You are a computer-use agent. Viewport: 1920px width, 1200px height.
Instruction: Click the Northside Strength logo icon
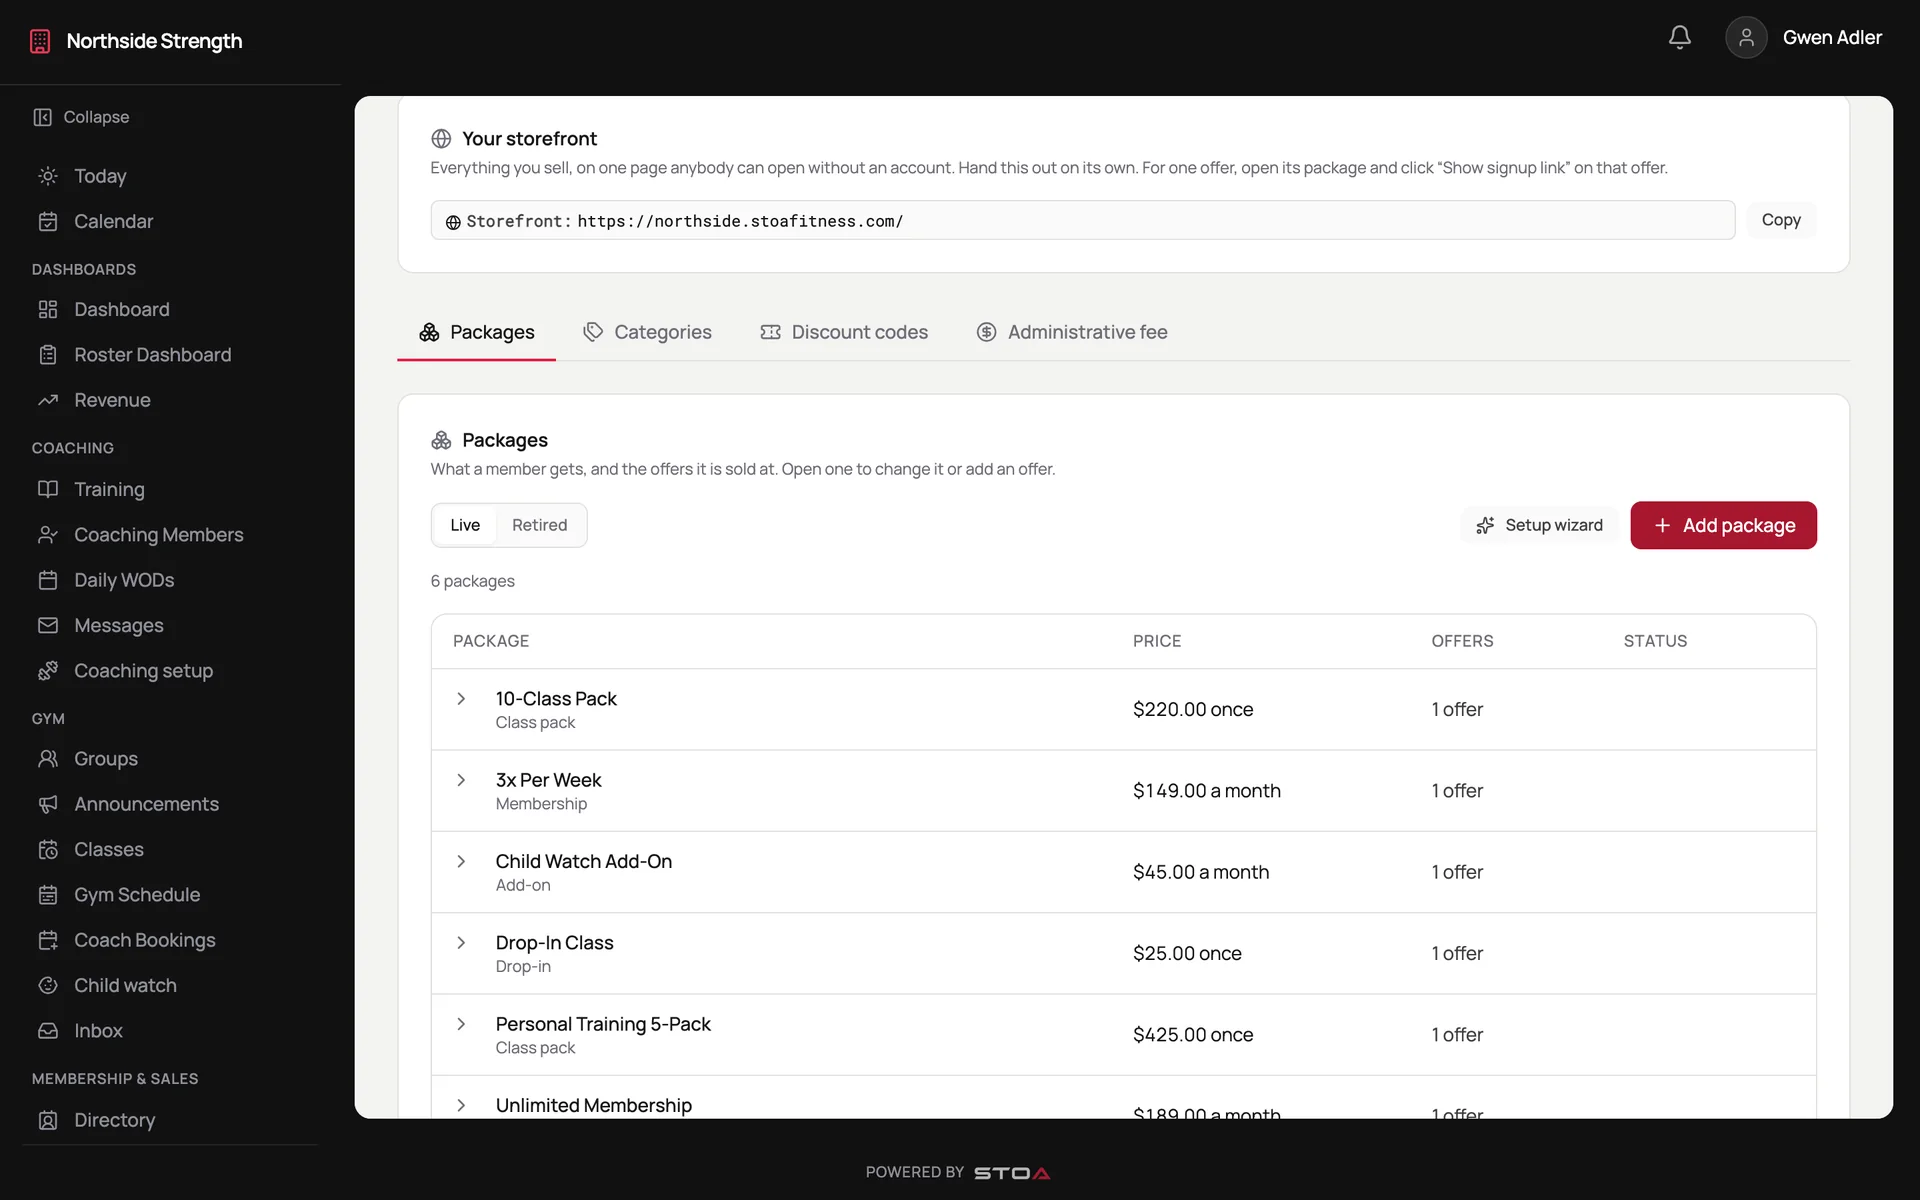pyautogui.click(x=40, y=41)
